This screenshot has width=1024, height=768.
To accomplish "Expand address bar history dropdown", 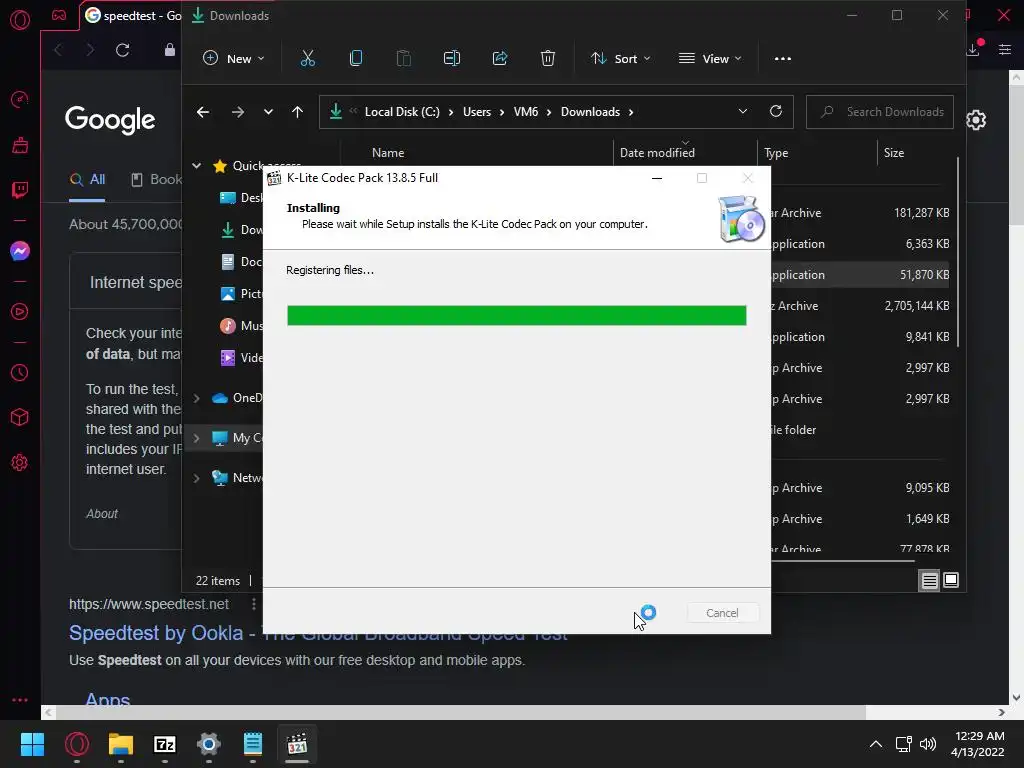I will 743,112.
